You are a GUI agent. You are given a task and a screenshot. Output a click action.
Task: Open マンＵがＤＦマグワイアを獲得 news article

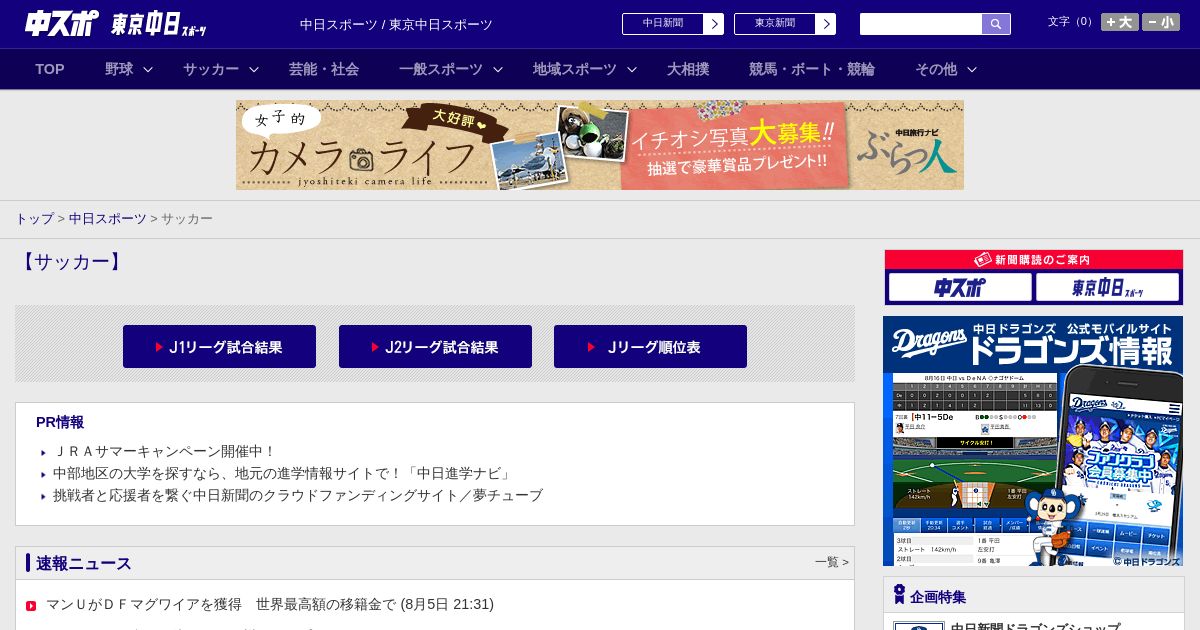click(x=270, y=604)
